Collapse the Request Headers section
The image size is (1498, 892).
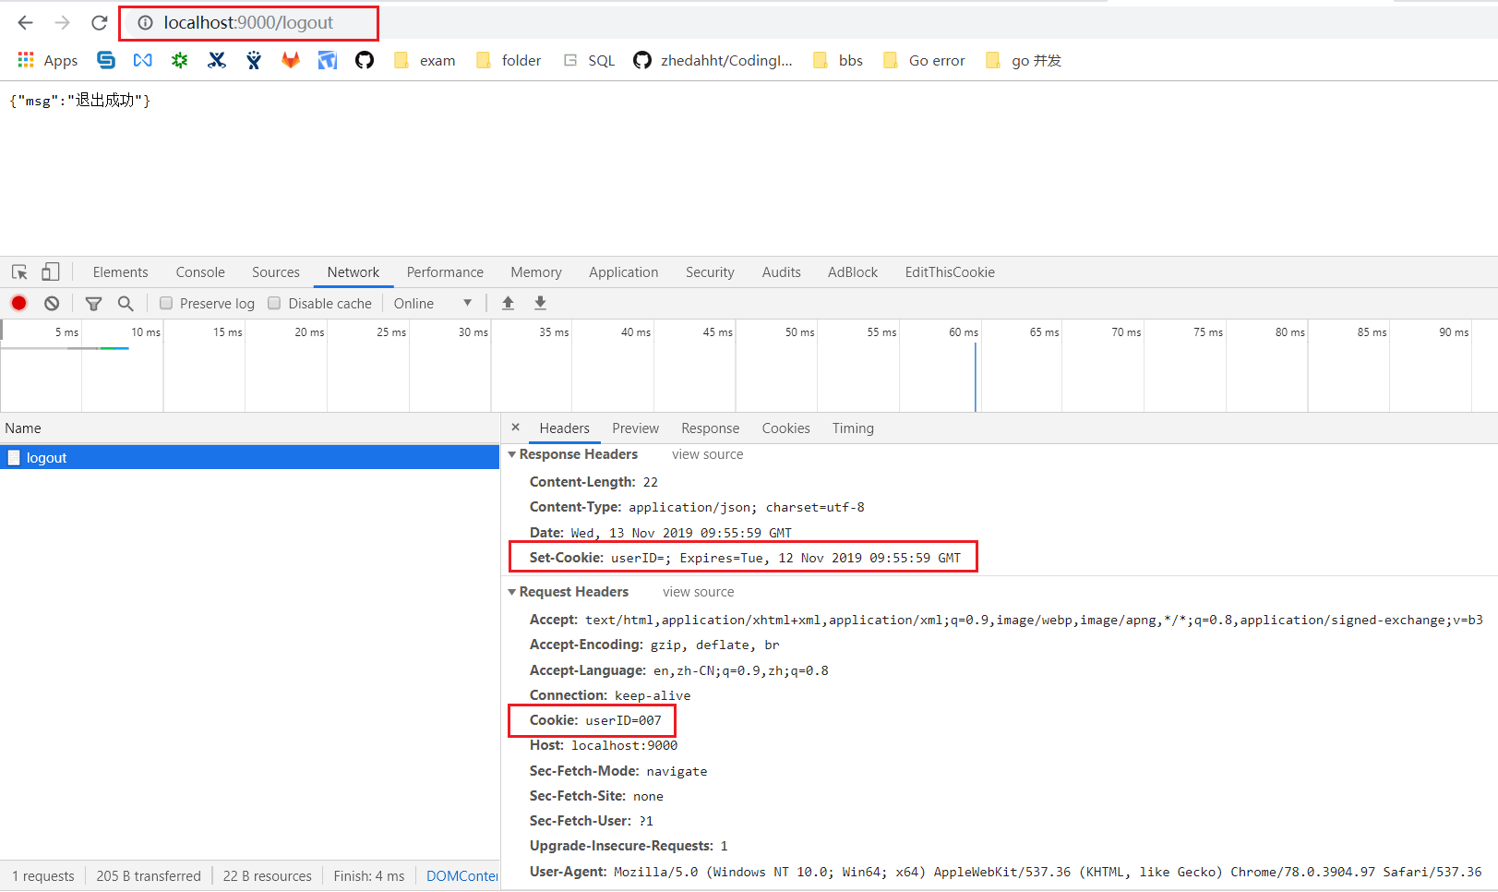coord(513,592)
